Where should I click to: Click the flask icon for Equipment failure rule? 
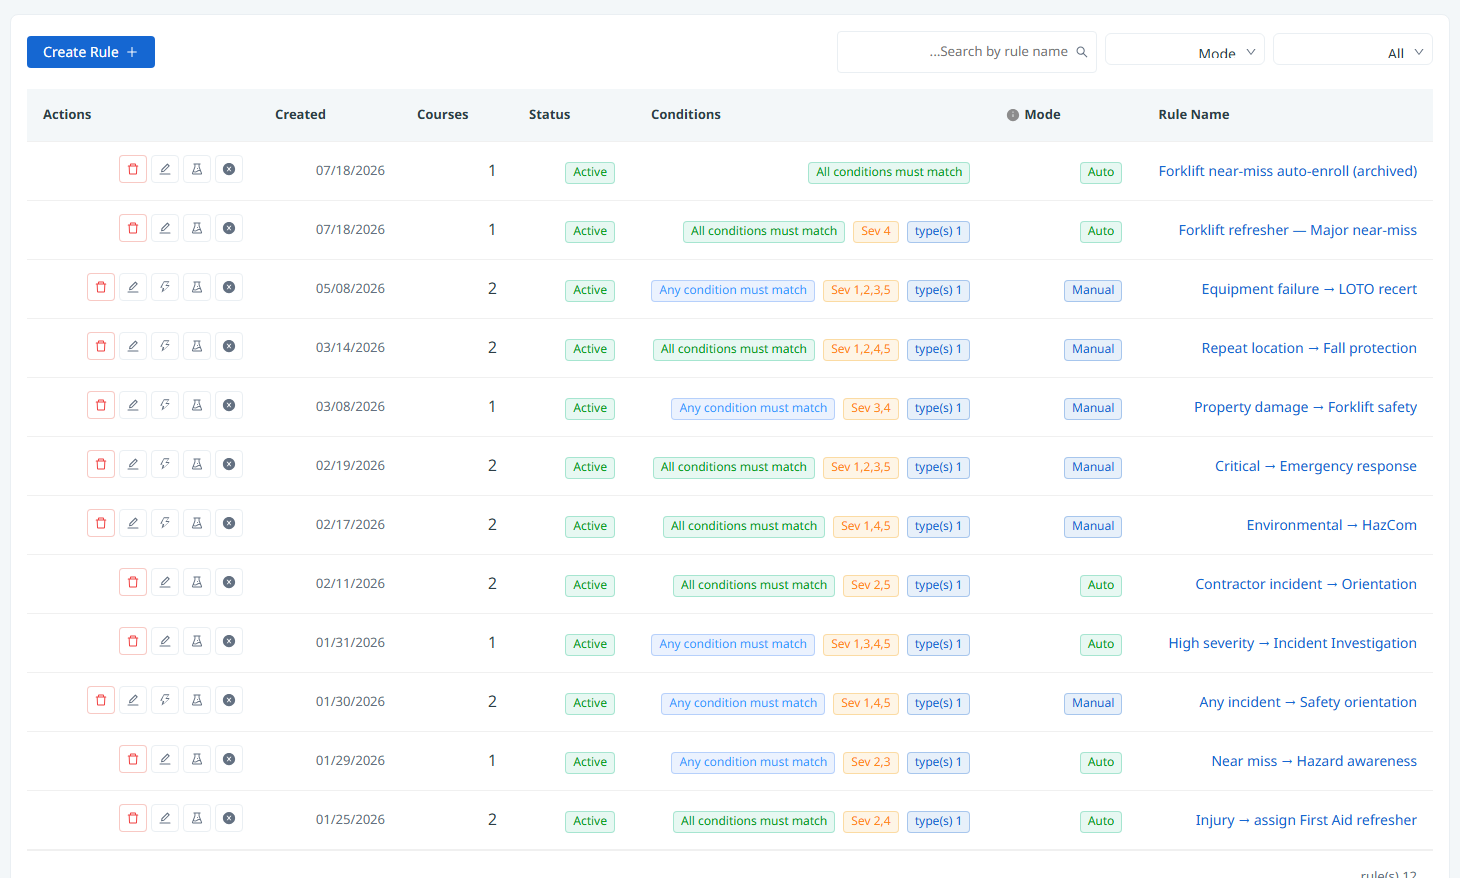pos(197,288)
